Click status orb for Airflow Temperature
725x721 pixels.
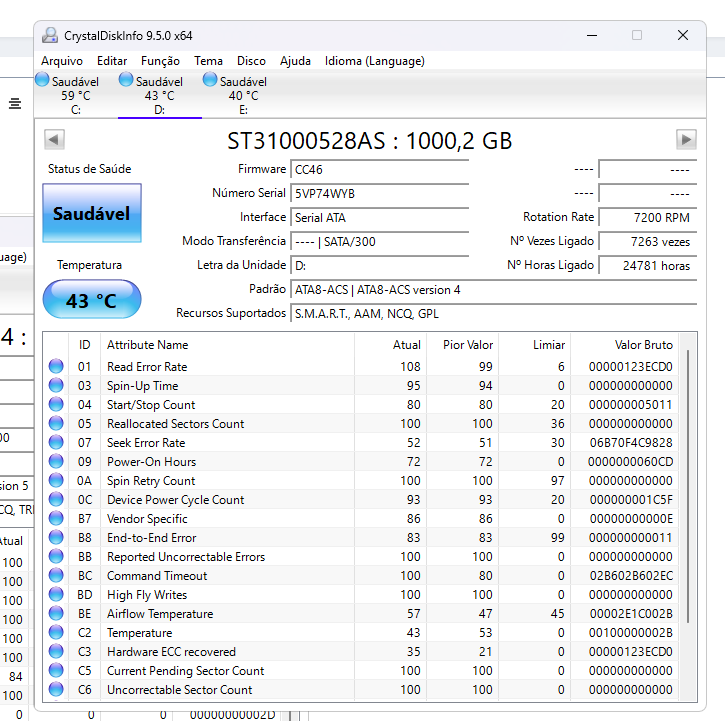(x=56, y=613)
